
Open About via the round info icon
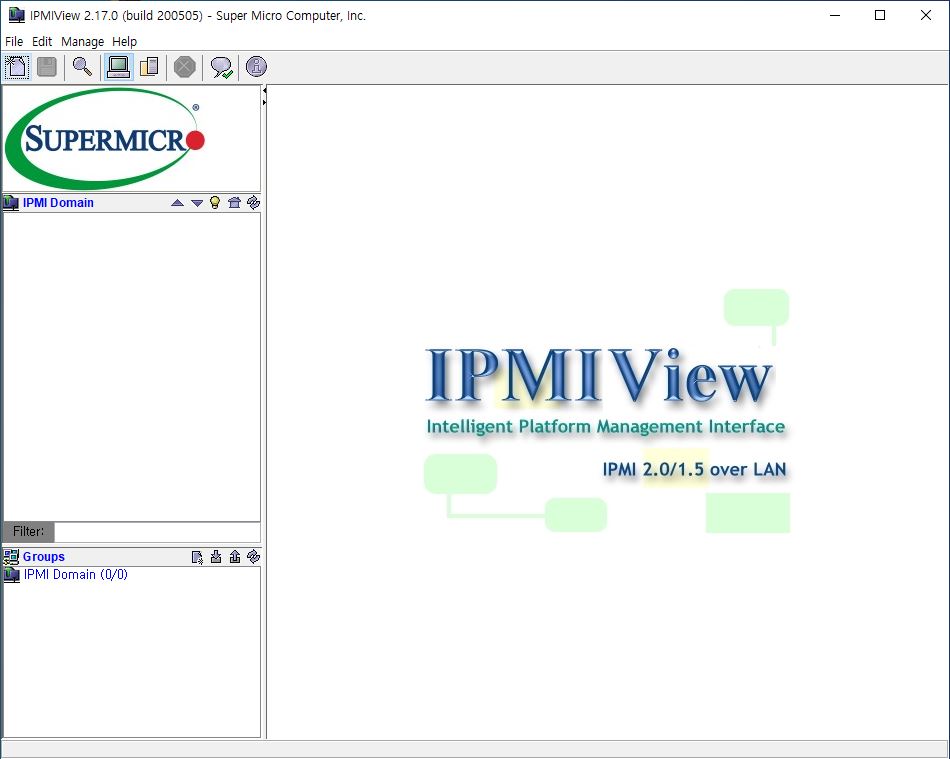[x=256, y=67]
